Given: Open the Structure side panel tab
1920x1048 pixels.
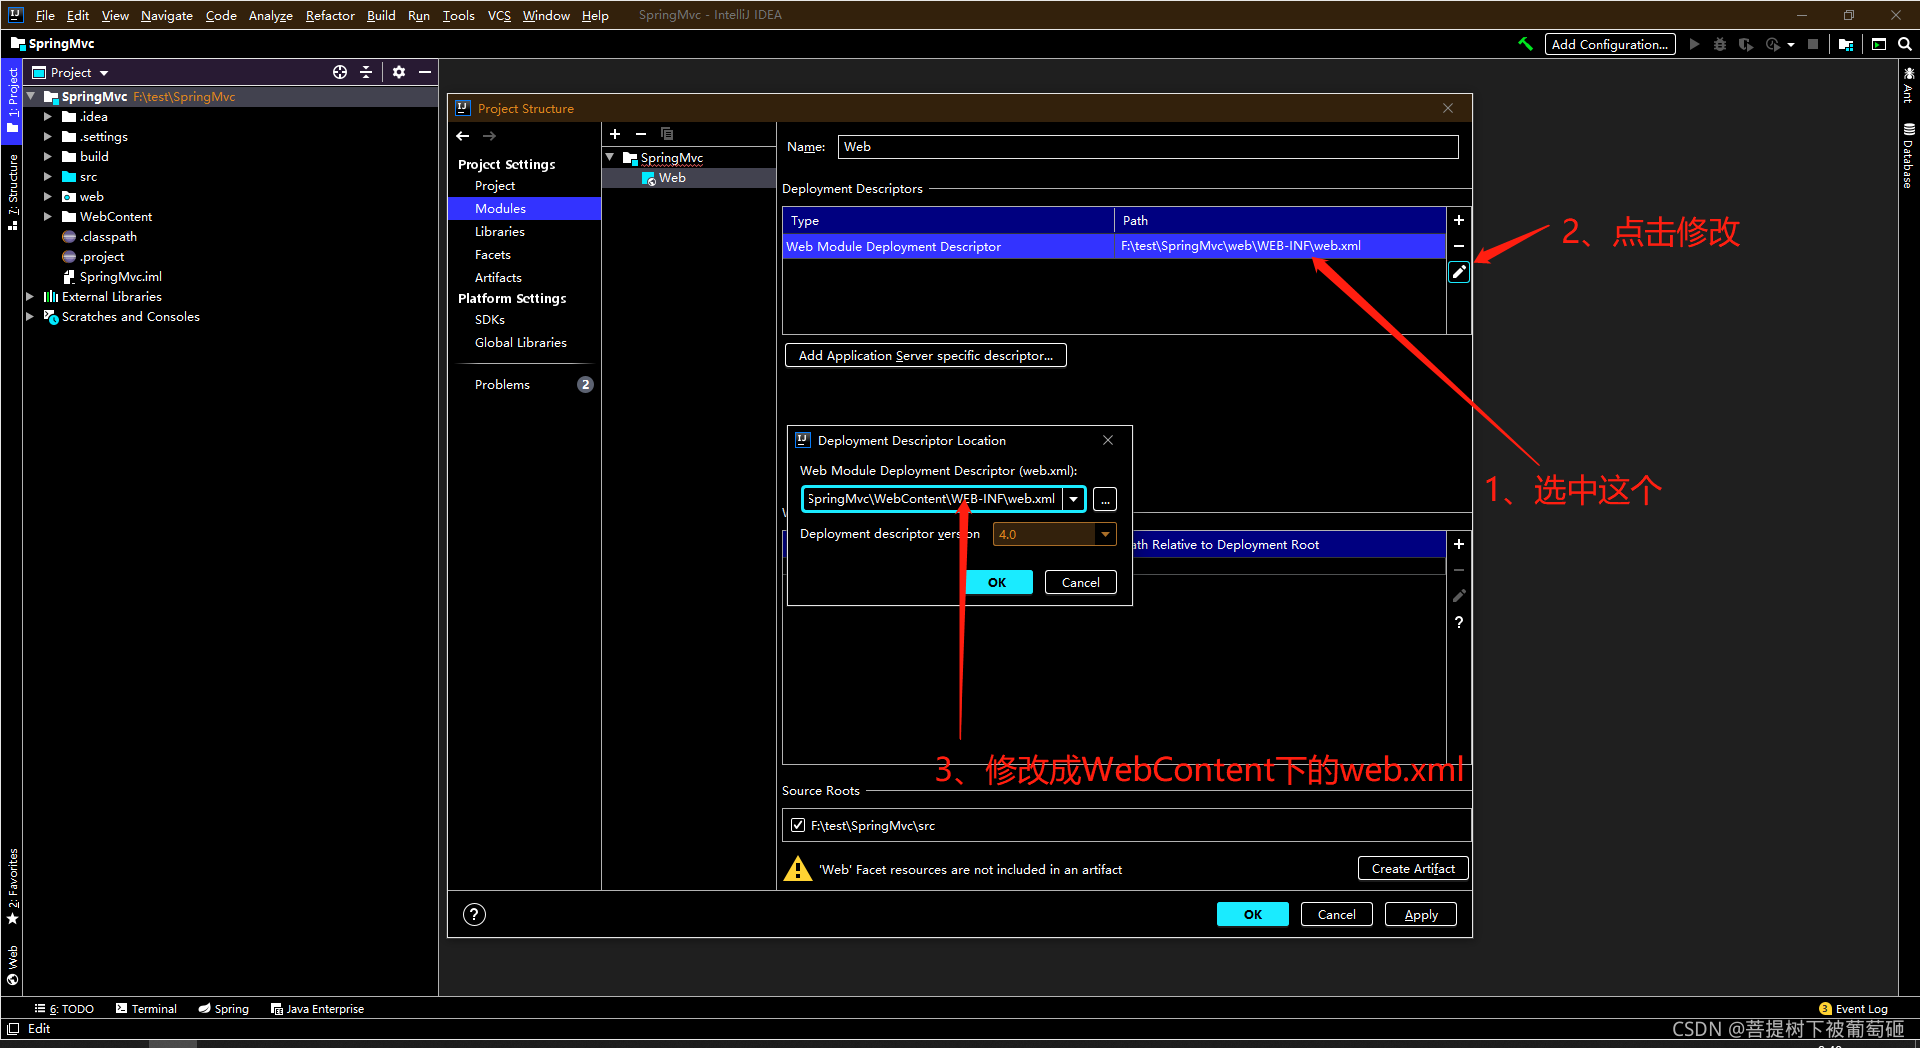Looking at the screenshot, I should pos(12,193).
